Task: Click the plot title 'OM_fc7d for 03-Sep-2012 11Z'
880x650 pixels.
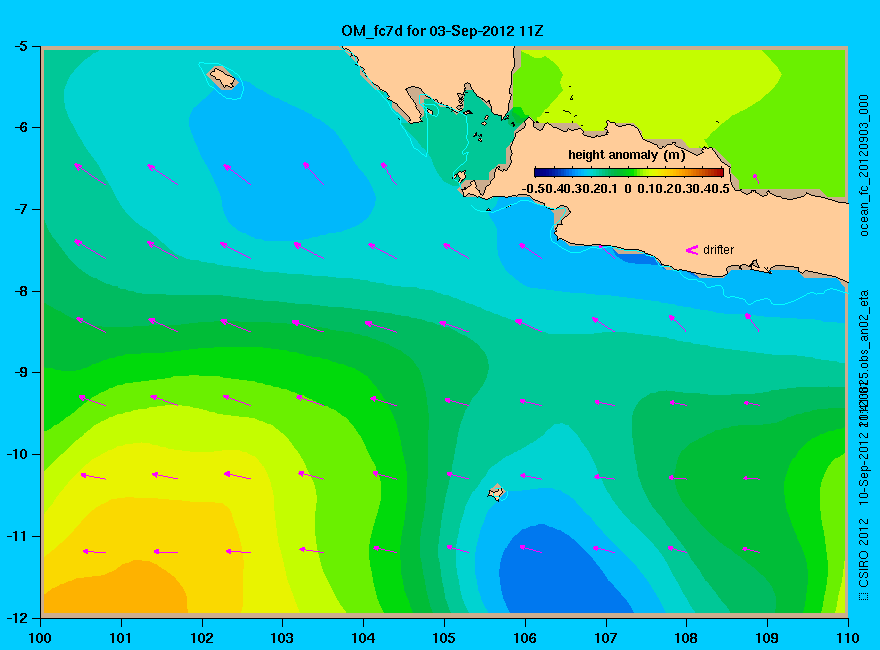Action: [x=442, y=31]
